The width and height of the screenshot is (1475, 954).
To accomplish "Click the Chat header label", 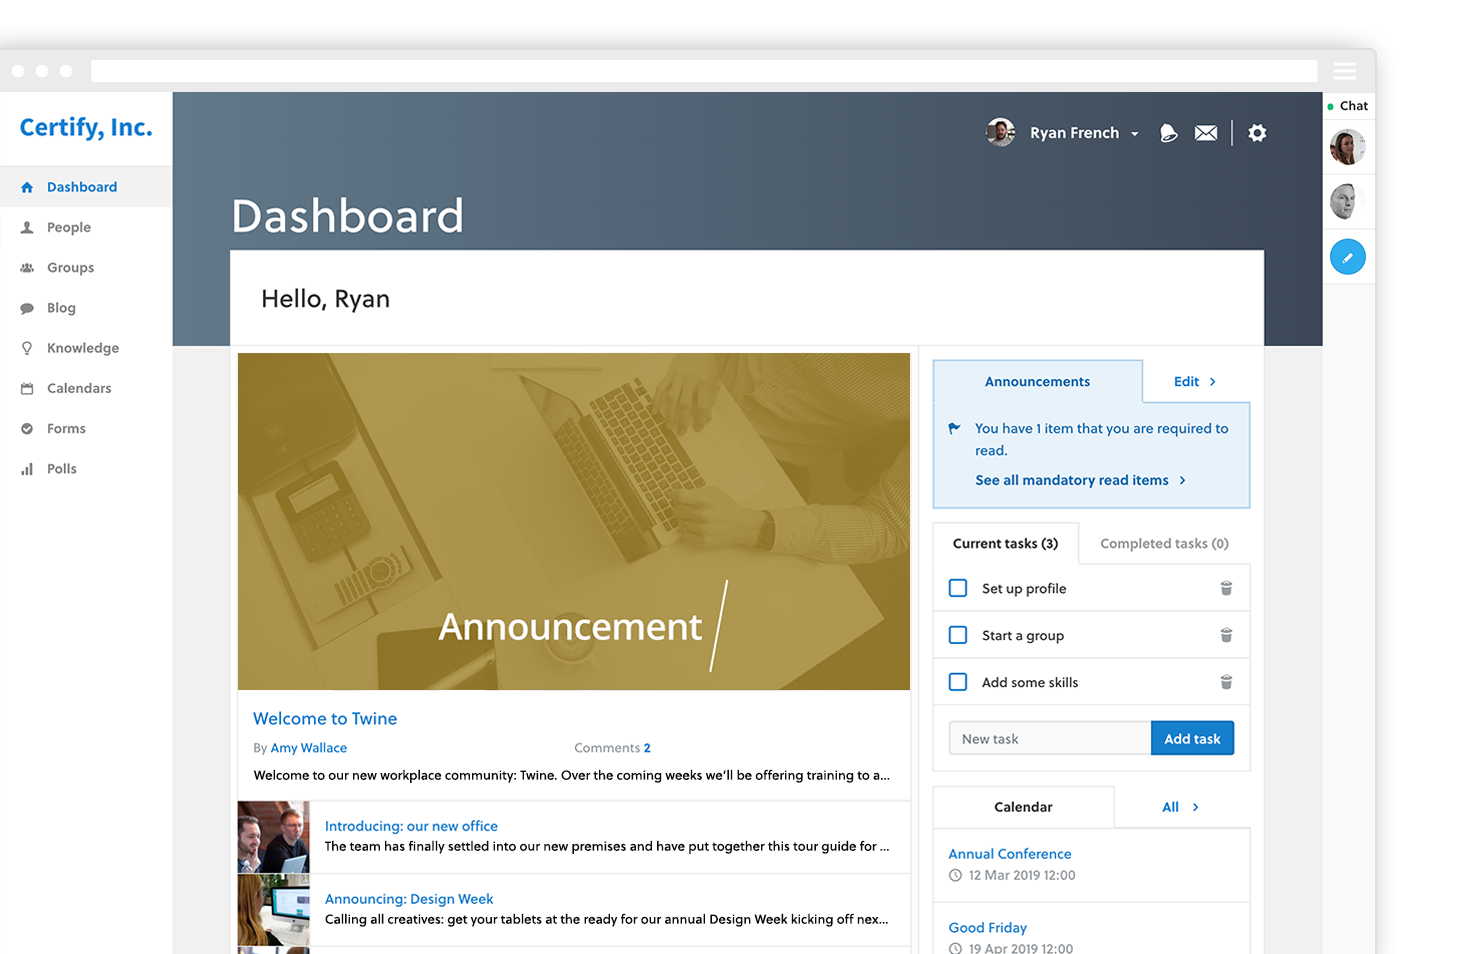I will pyautogui.click(x=1354, y=106).
